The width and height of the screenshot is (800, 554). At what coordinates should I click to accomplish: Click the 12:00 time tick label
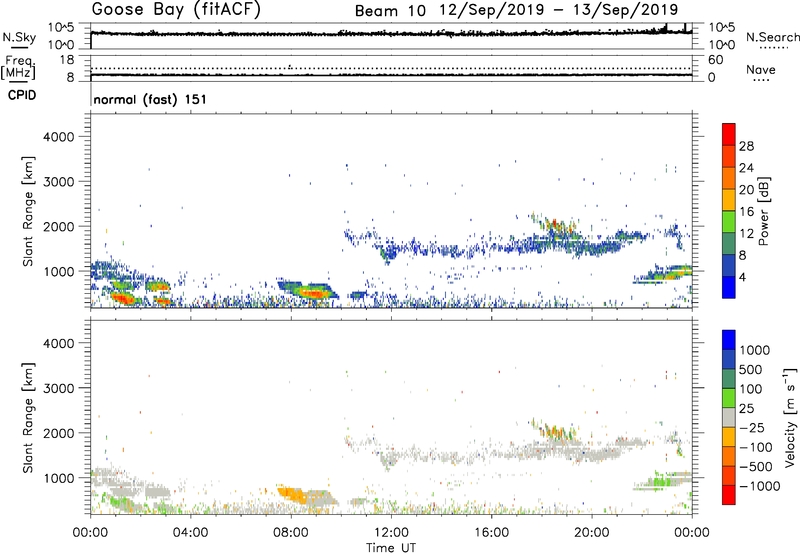pyautogui.click(x=391, y=533)
